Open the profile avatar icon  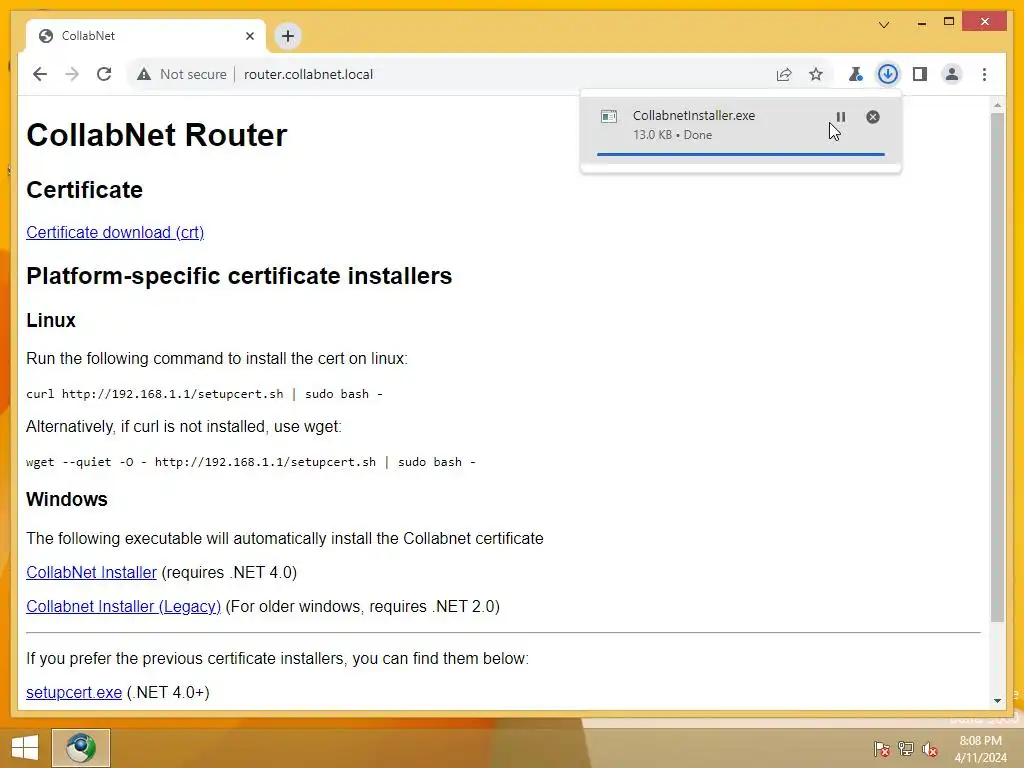point(952,74)
